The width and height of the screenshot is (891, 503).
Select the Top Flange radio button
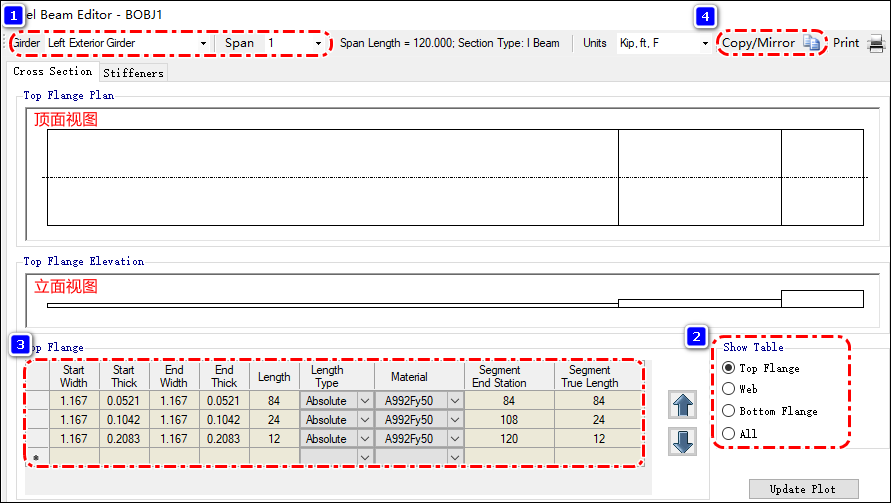pos(728,369)
